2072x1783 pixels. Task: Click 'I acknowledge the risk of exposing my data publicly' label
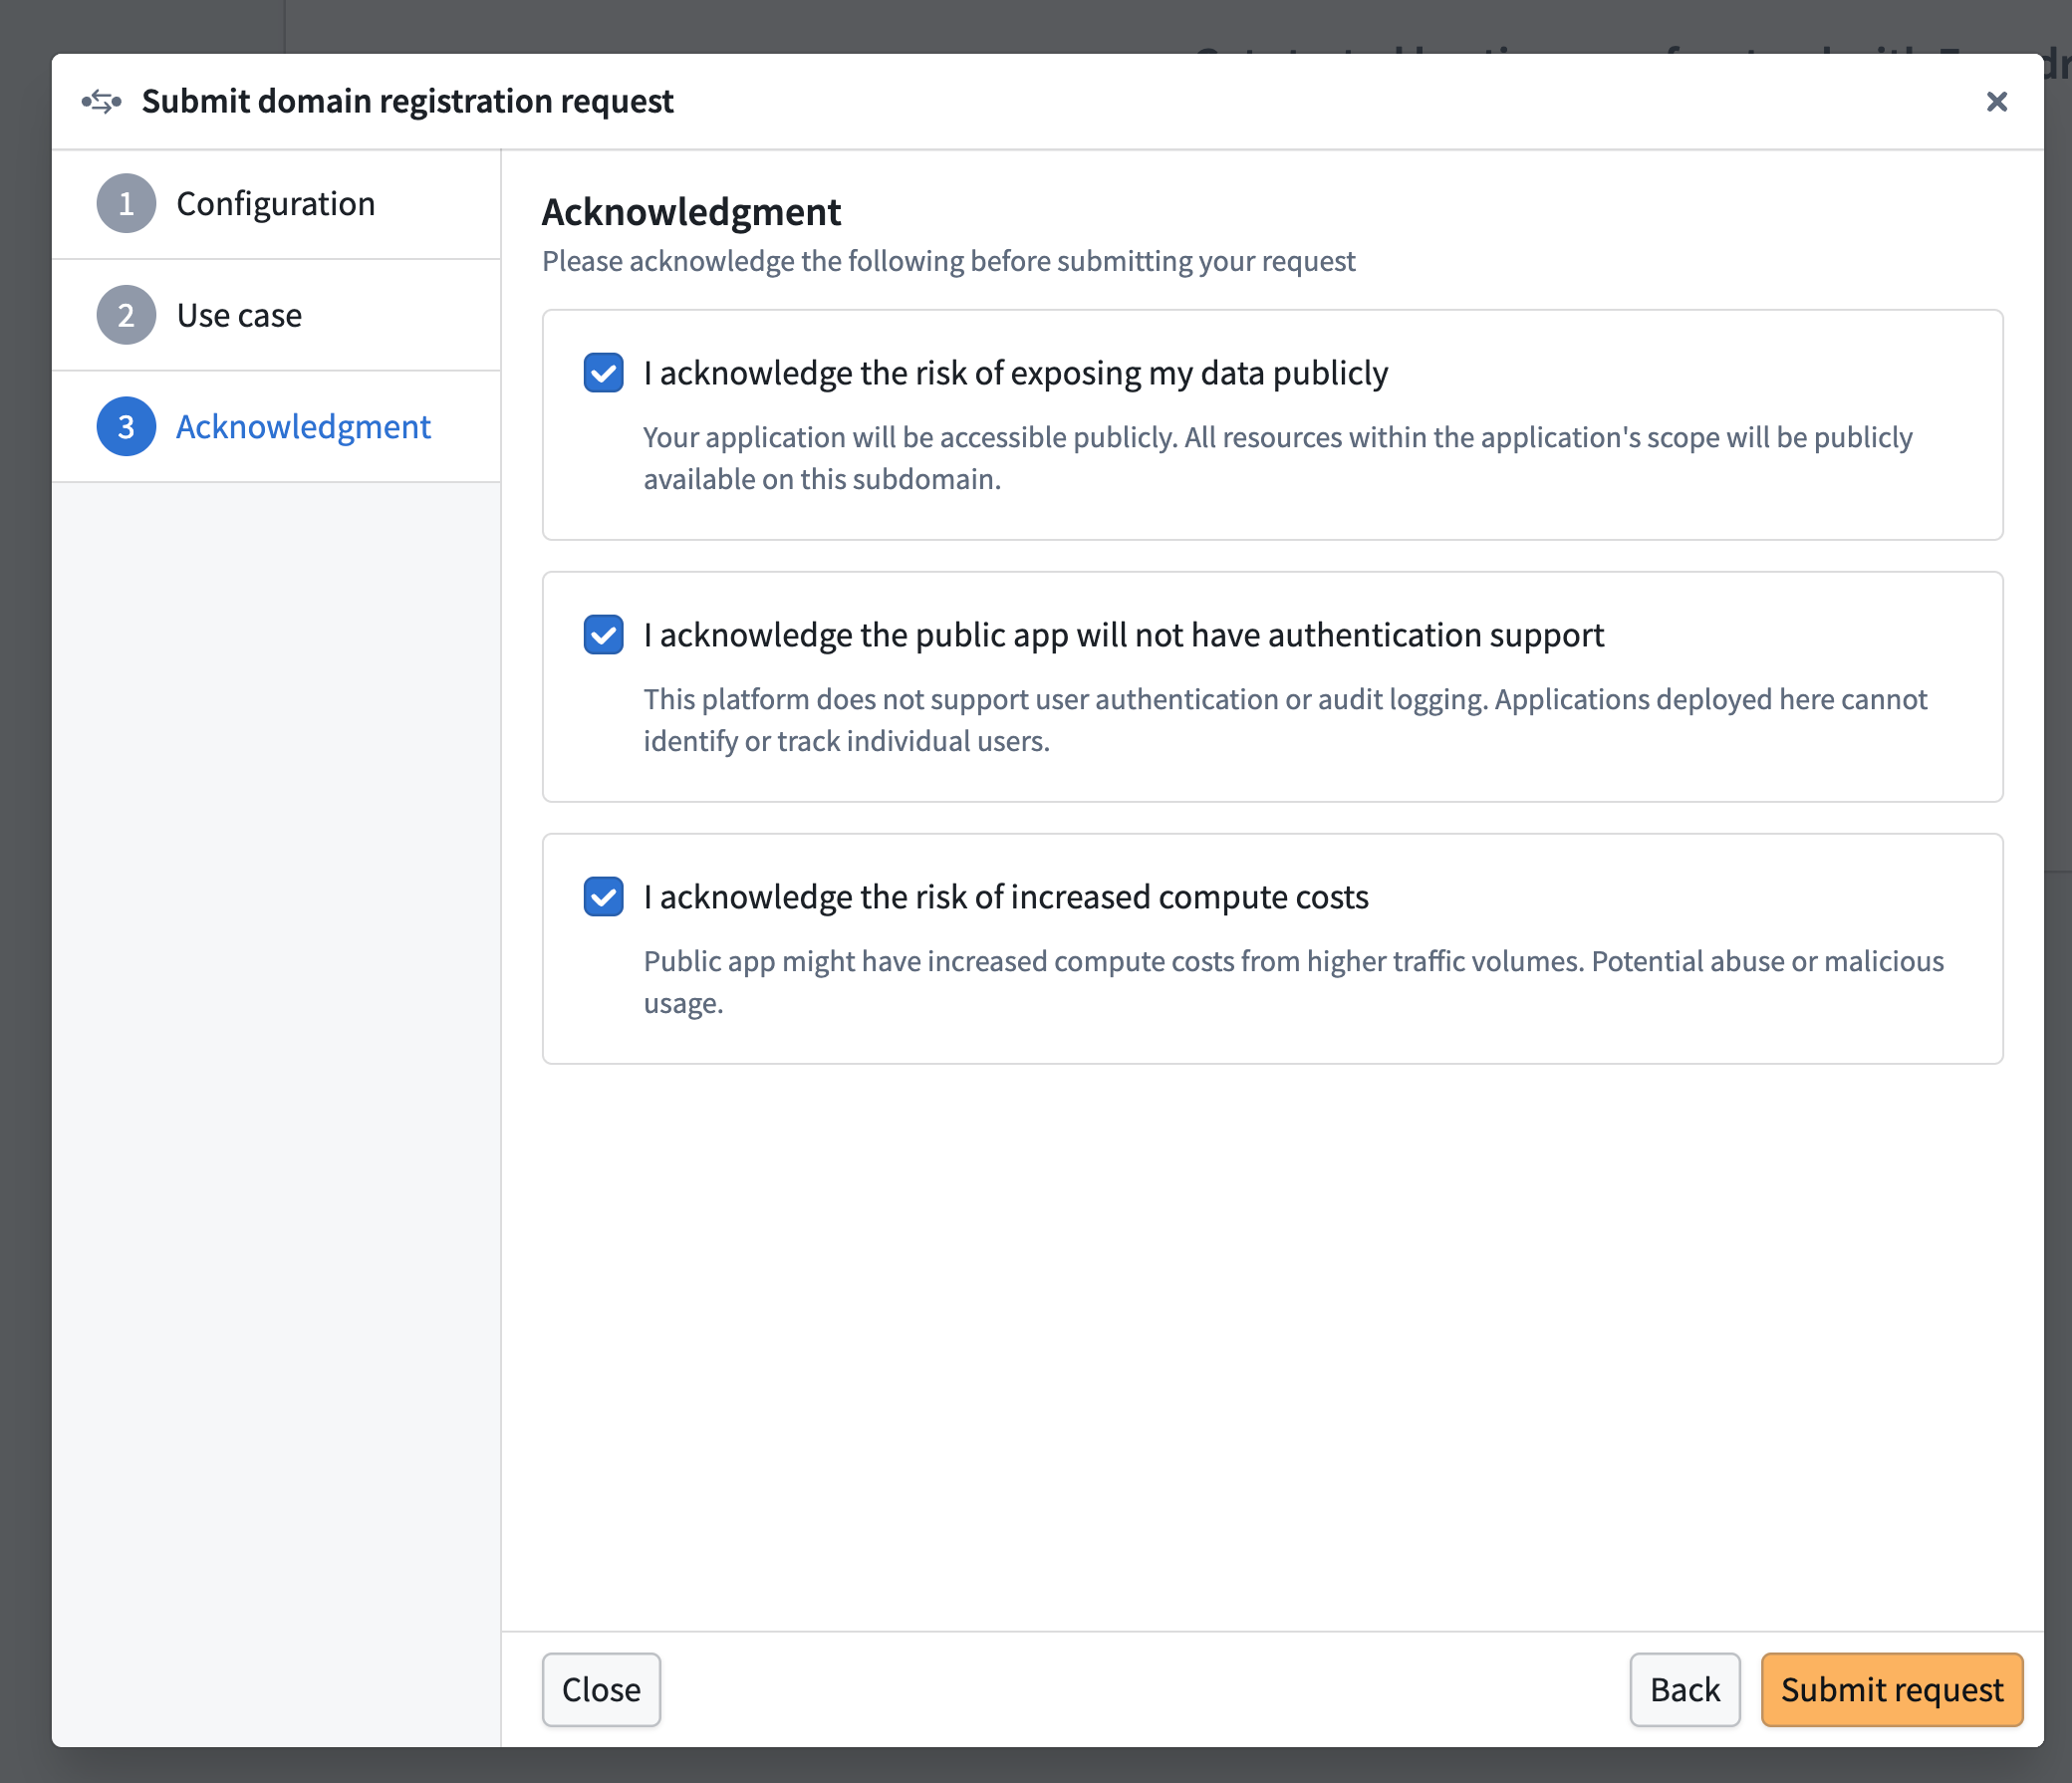[x=1015, y=373]
